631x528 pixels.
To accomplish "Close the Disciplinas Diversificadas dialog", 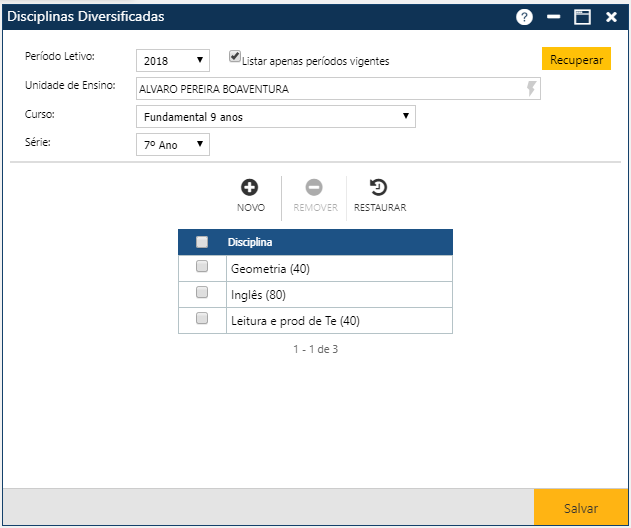I will (611, 17).
